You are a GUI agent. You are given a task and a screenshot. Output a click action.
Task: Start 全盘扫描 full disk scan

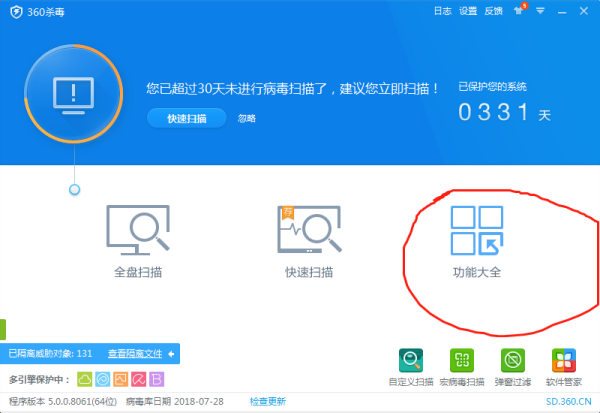pyautogui.click(x=138, y=242)
